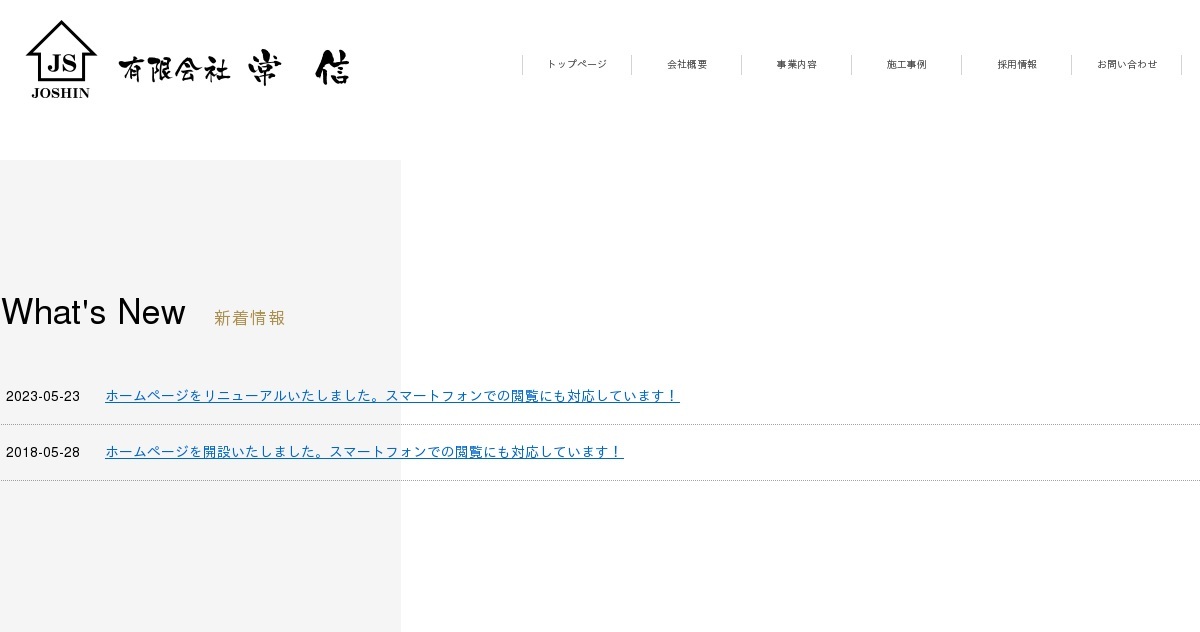Click スマートフォン in the 2023 announcement

(435, 396)
